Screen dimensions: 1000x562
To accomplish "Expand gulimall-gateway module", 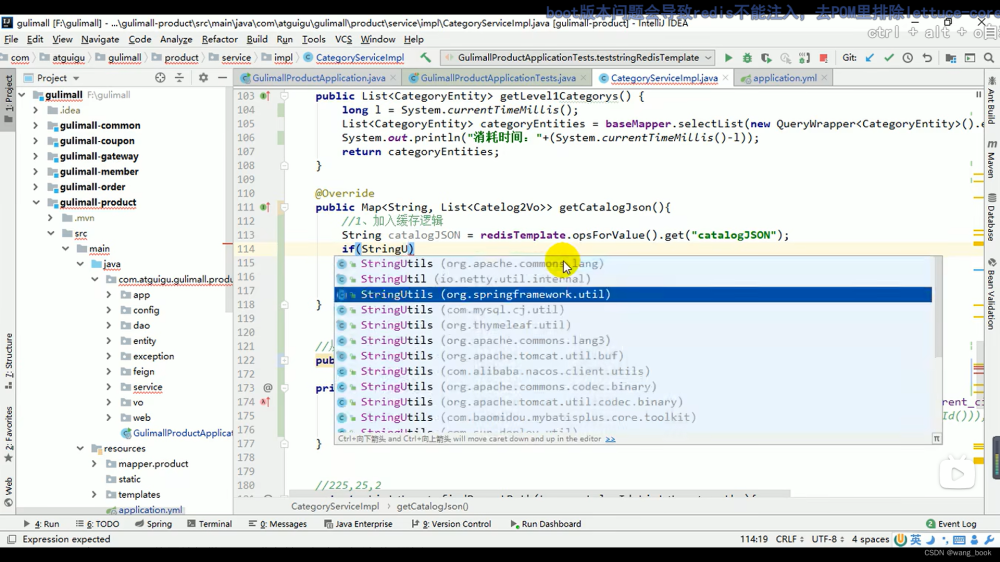I will tap(36, 156).
